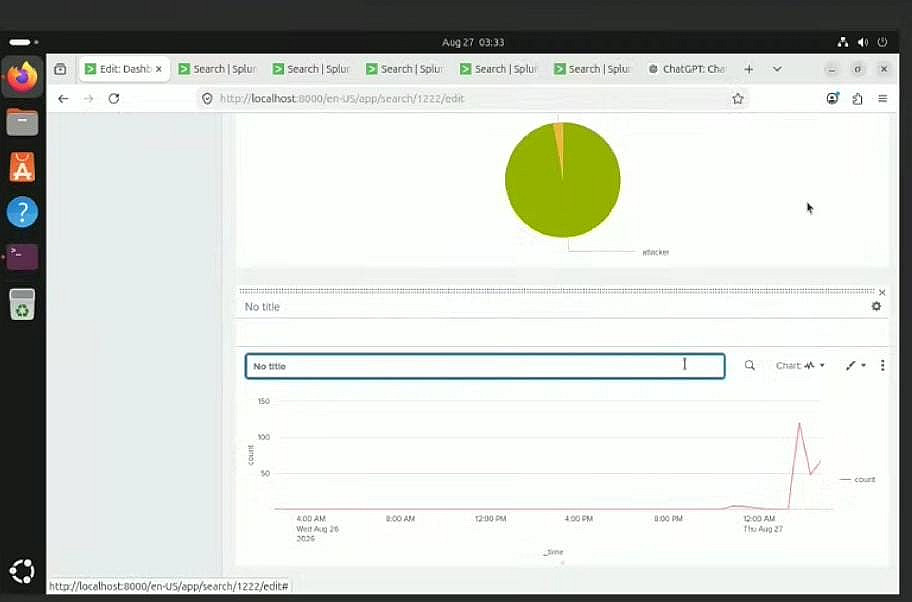Click the count legend entry in chart
Viewport: 912px width, 602px height.
pos(858,479)
